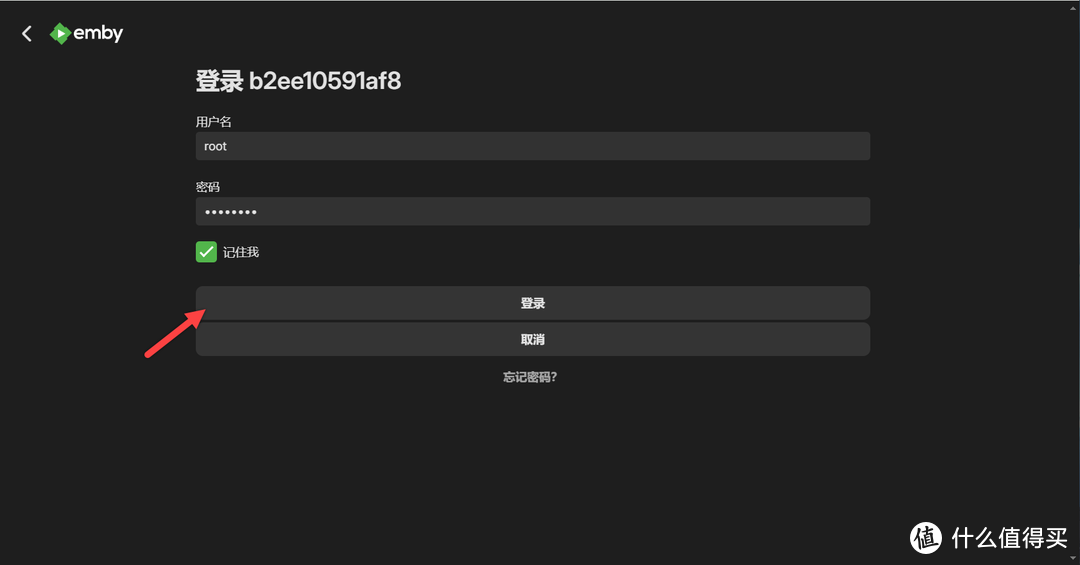Submit with the 登录 button
The width and height of the screenshot is (1080, 565).
coord(532,303)
